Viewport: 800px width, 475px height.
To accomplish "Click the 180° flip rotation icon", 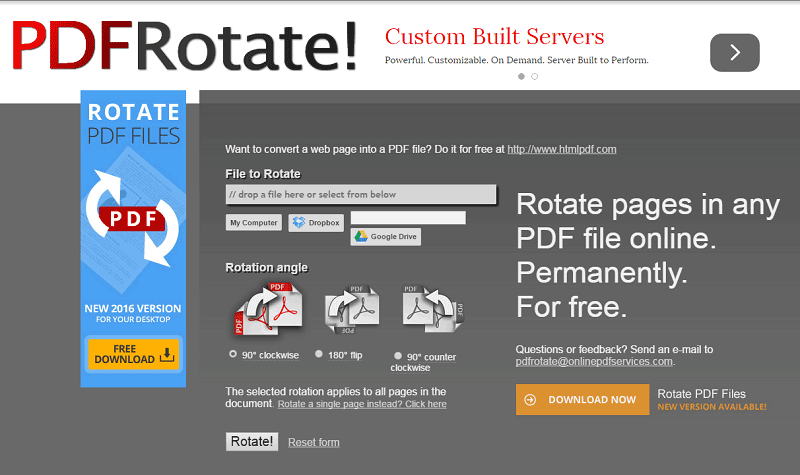I will pyautogui.click(x=352, y=309).
